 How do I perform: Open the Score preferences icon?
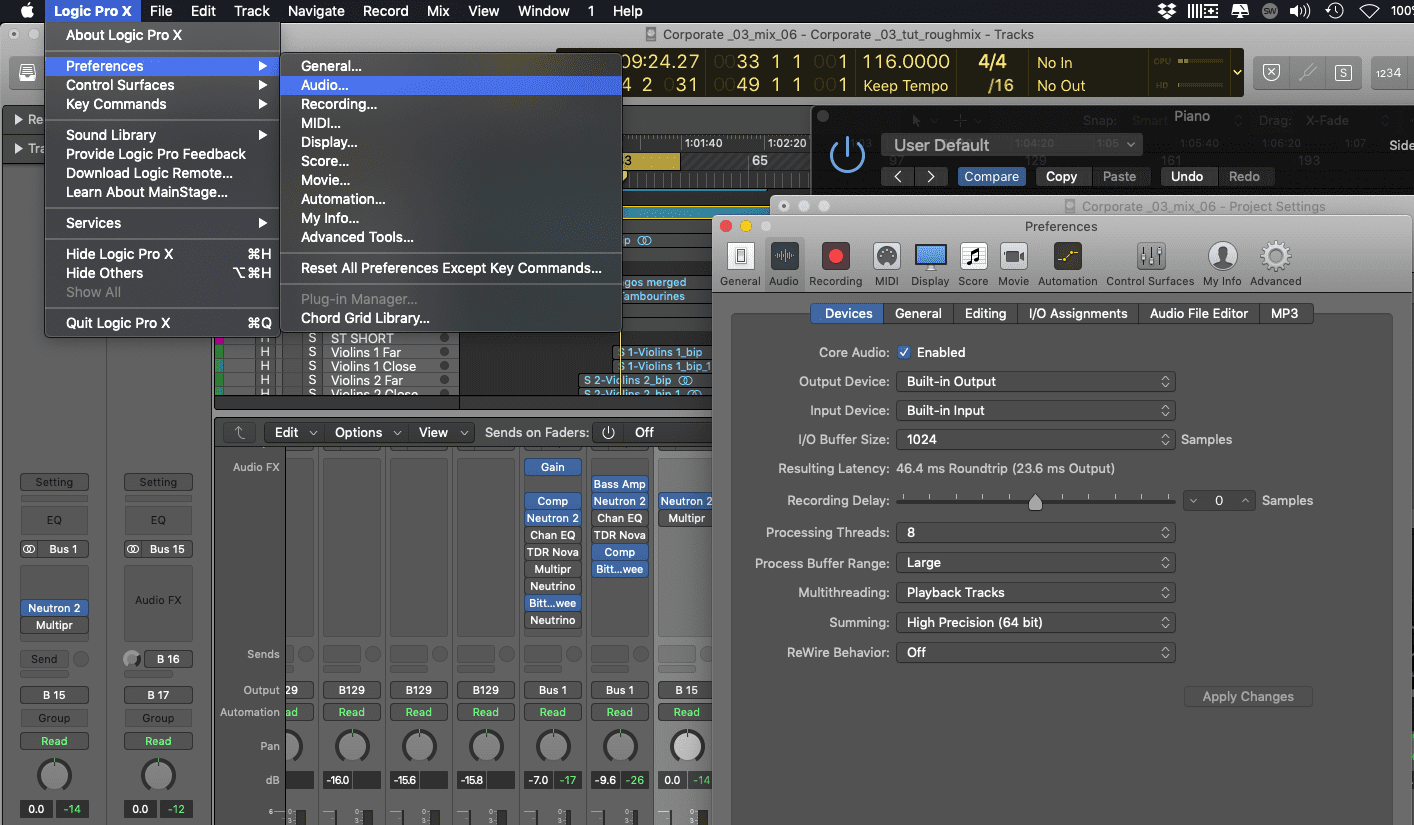coord(973,257)
